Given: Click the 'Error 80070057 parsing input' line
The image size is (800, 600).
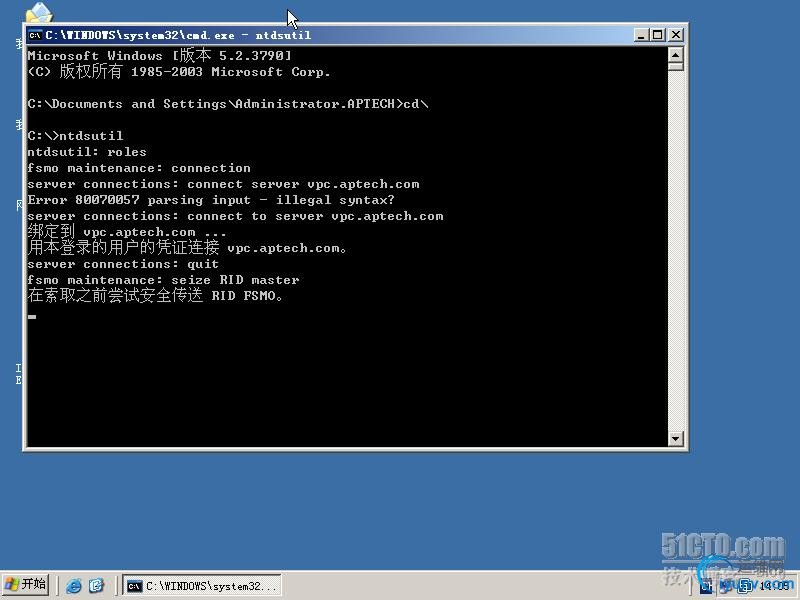Looking at the screenshot, I should [211, 200].
